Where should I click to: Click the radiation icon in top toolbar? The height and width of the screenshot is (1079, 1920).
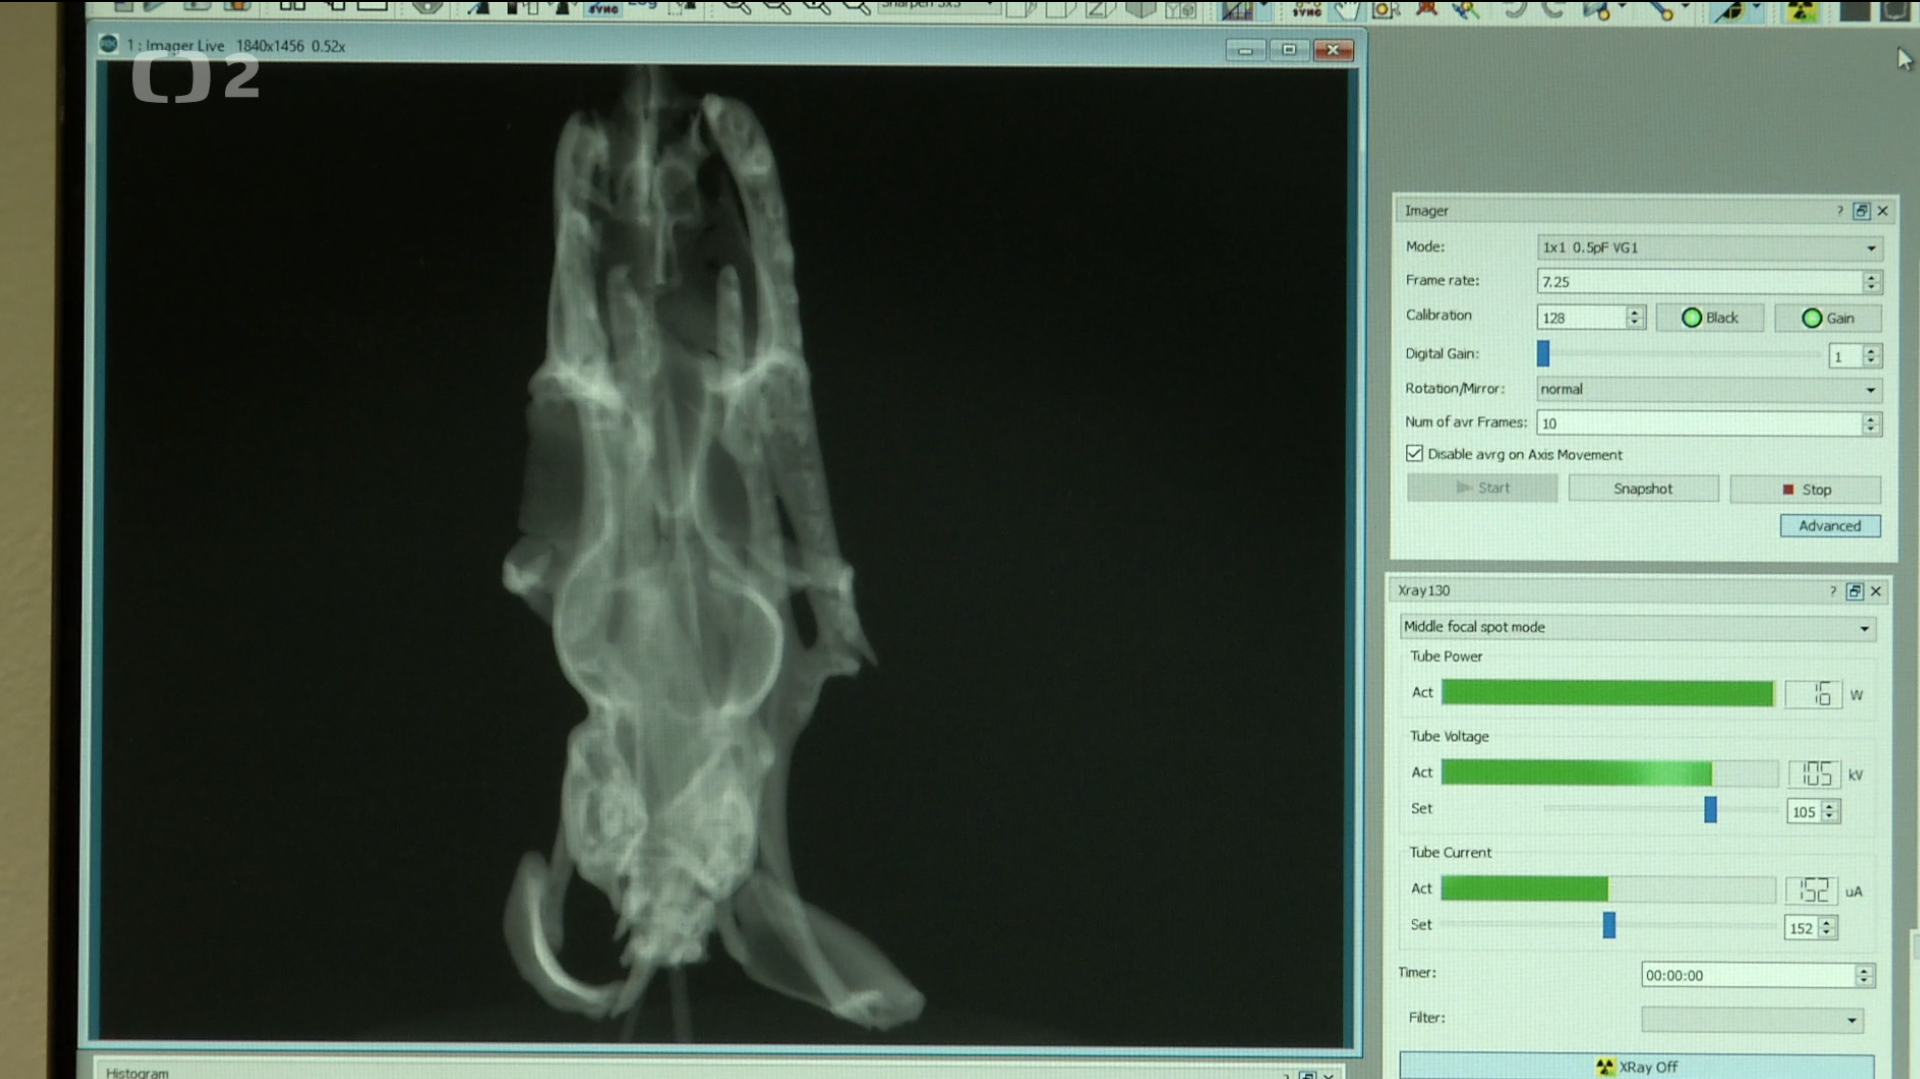1801,11
